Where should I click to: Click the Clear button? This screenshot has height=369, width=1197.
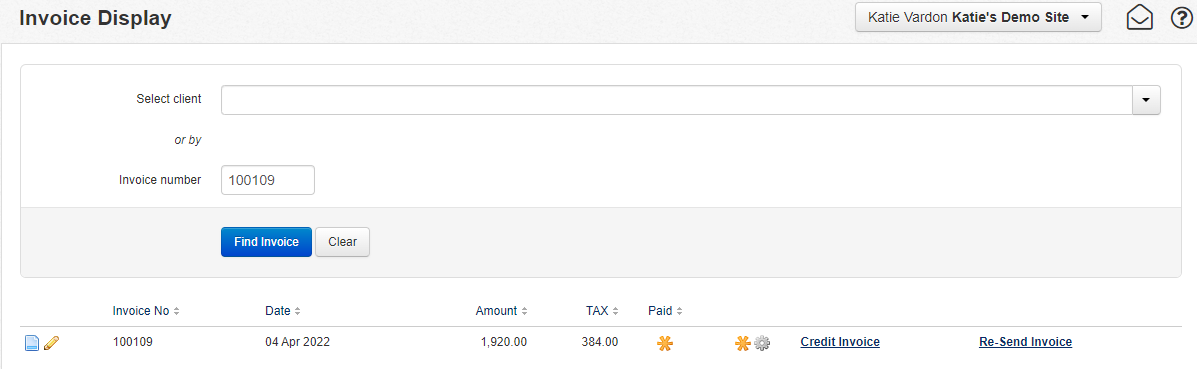click(x=343, y=242)
